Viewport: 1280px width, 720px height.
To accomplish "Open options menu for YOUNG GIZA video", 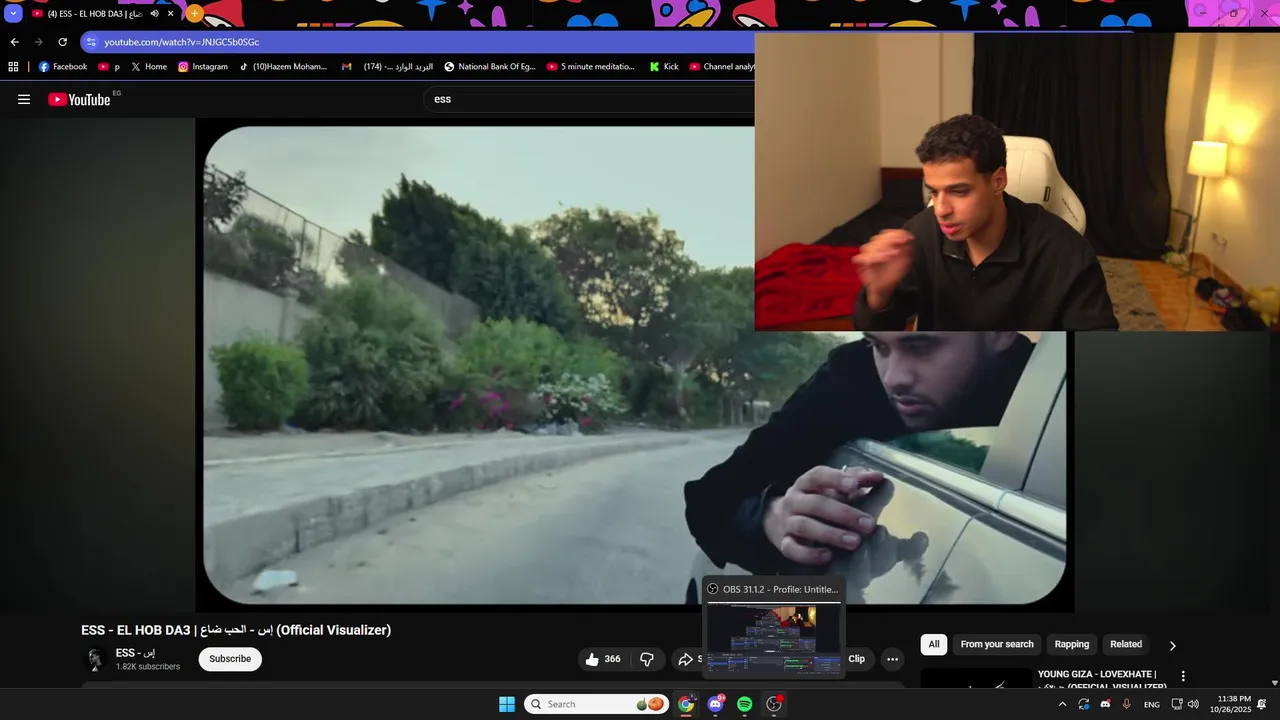I will (1183, 676).
